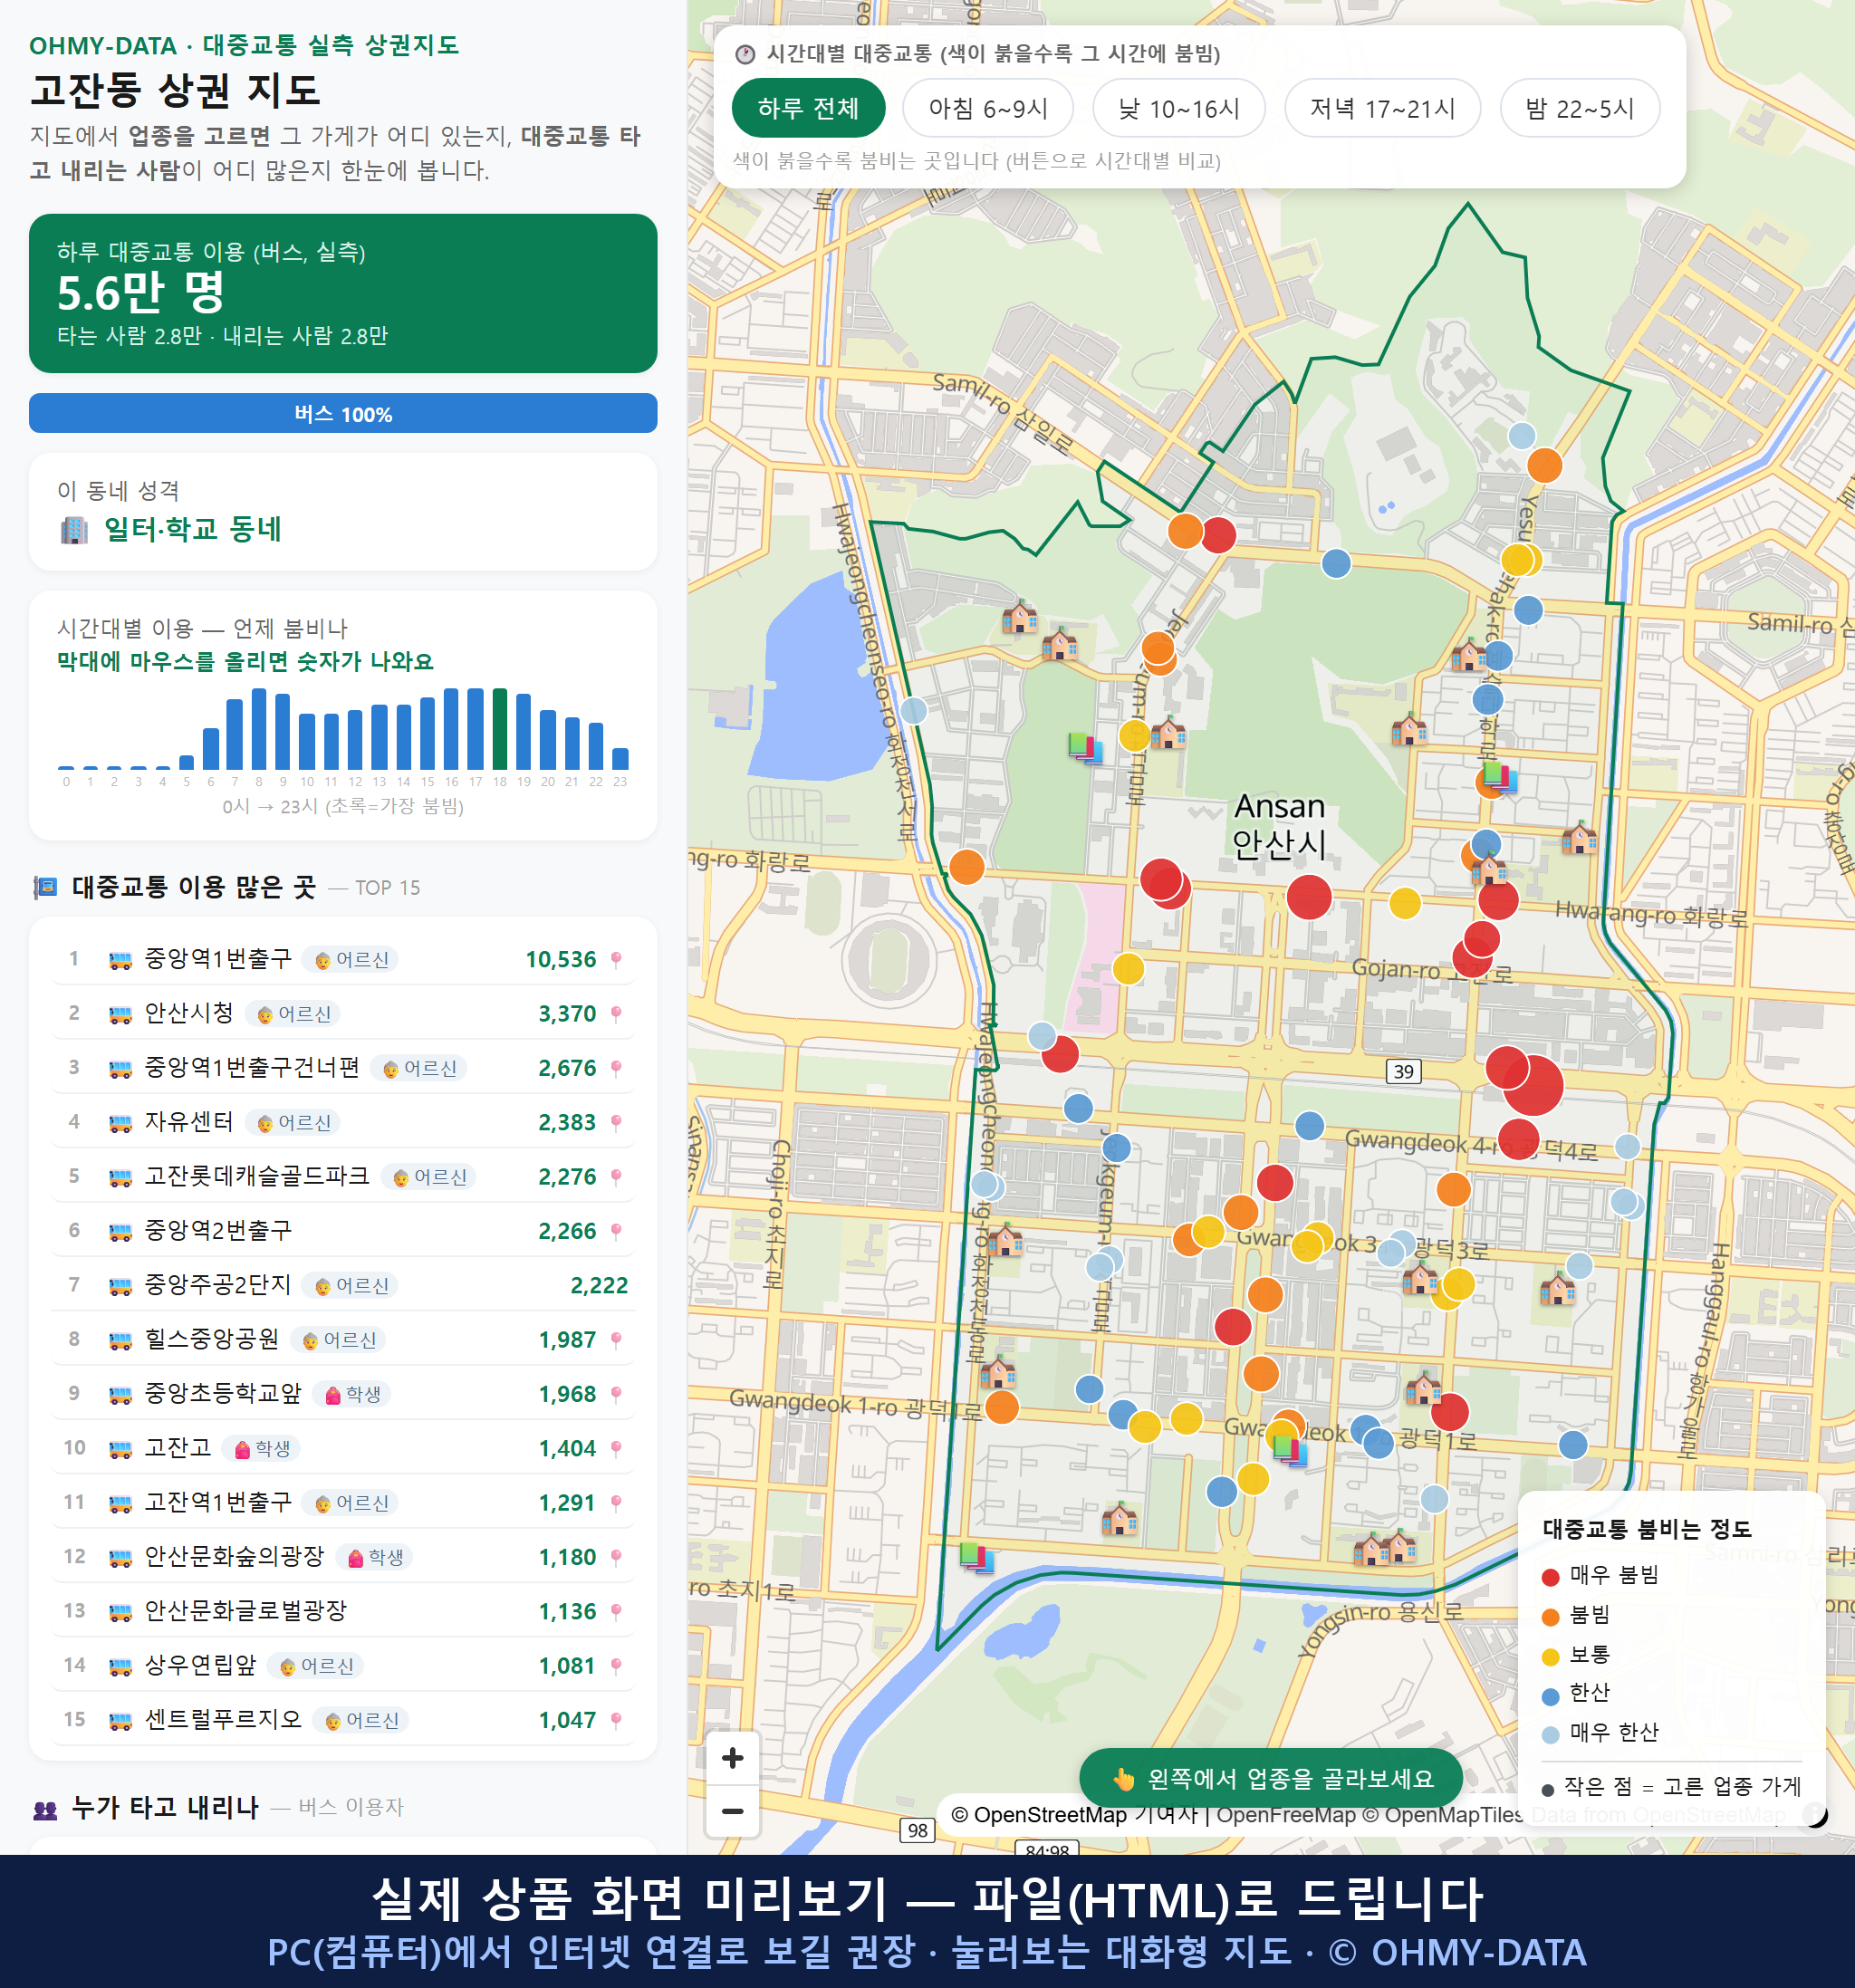The image size is (1855, 1988).
Task: Switch to 밤 22~5시 time filter
Action: coord(1580,108)
